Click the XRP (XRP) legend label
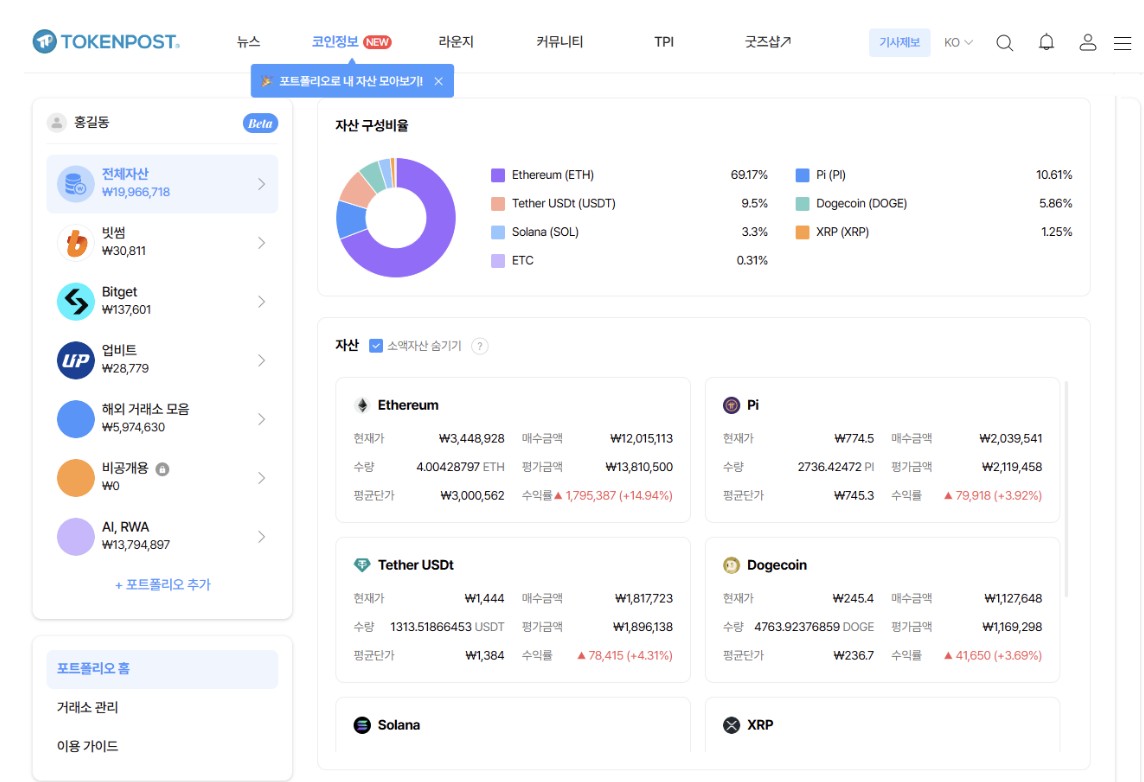 [x=843, y=232]
